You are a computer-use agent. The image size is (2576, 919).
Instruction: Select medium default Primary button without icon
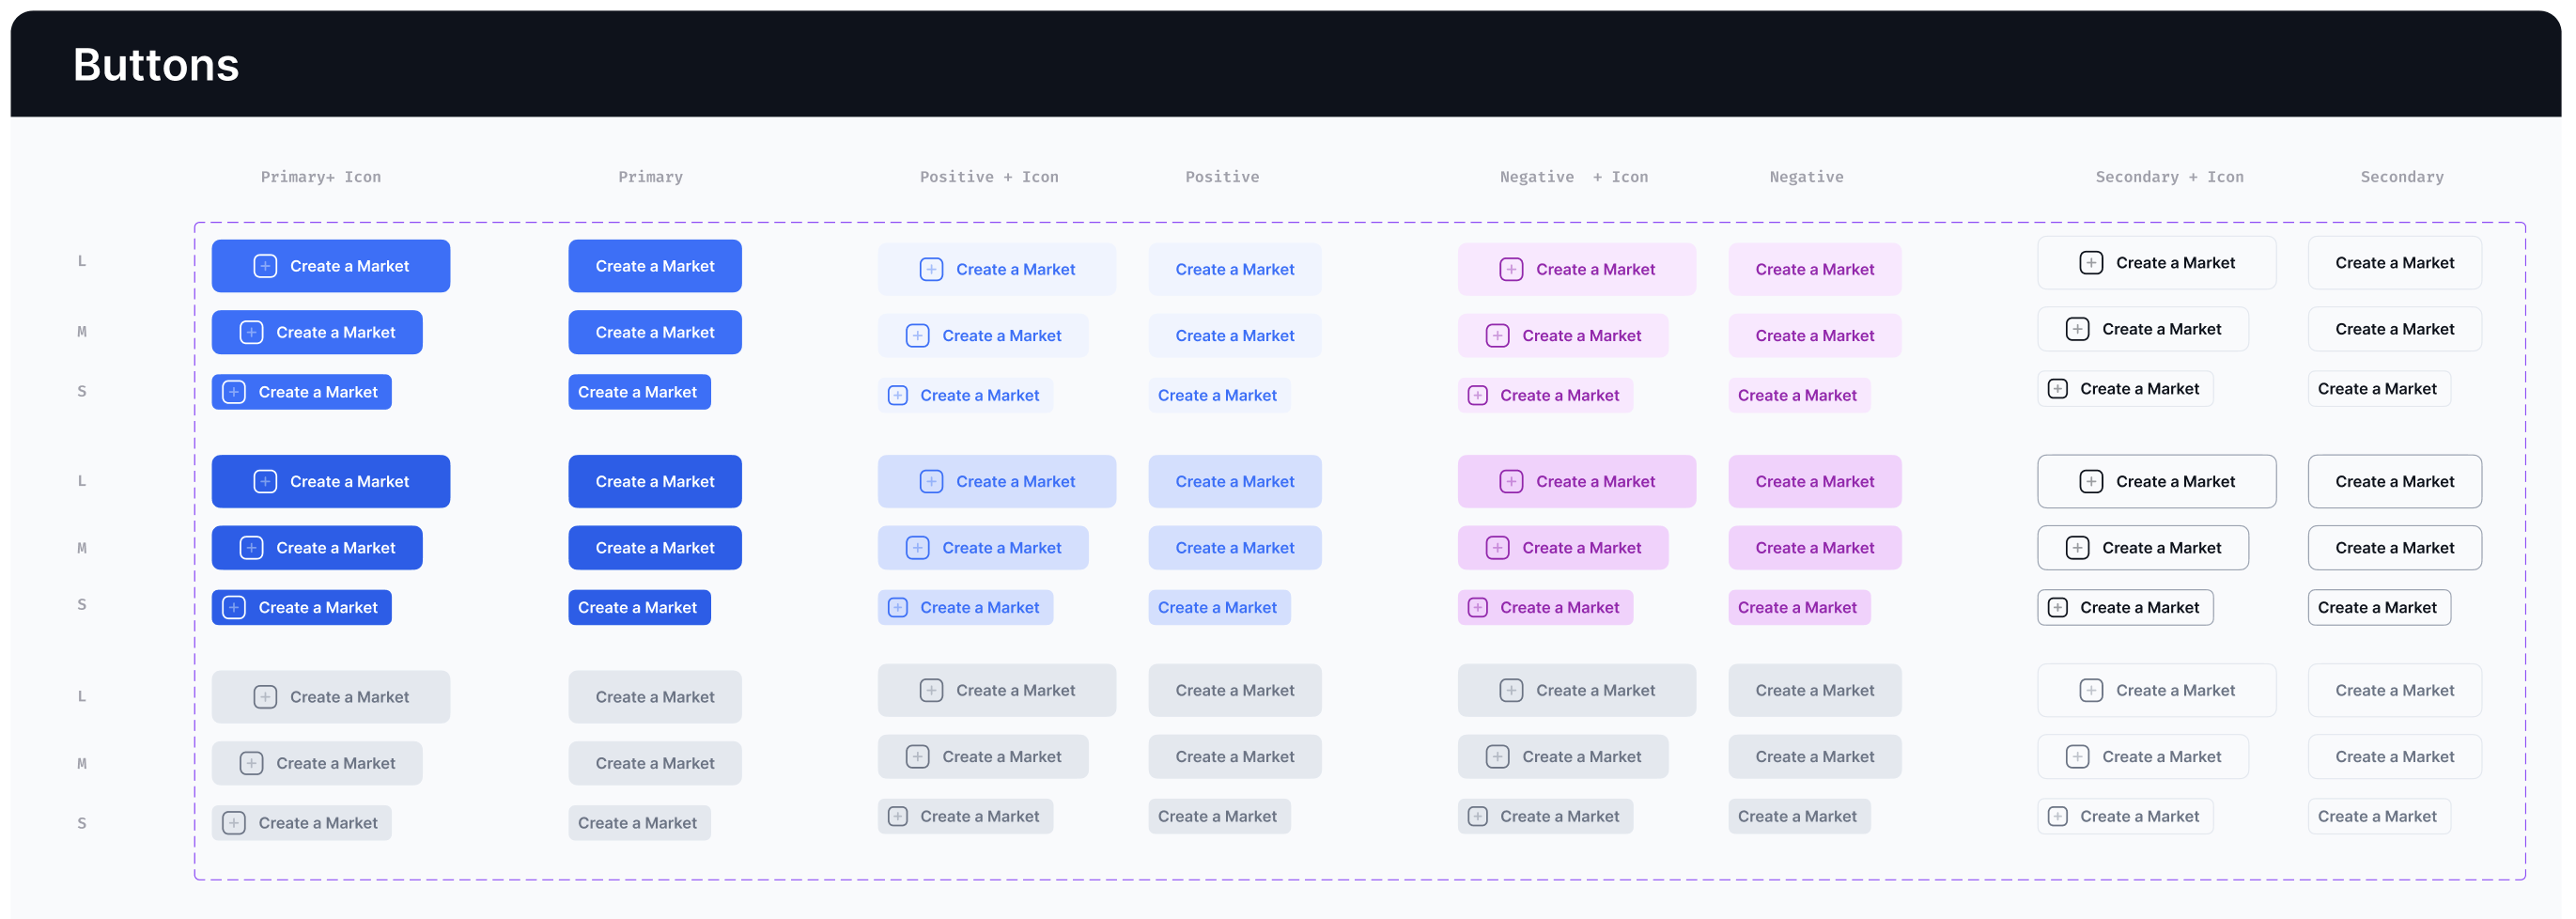click(x=655, y=332)
